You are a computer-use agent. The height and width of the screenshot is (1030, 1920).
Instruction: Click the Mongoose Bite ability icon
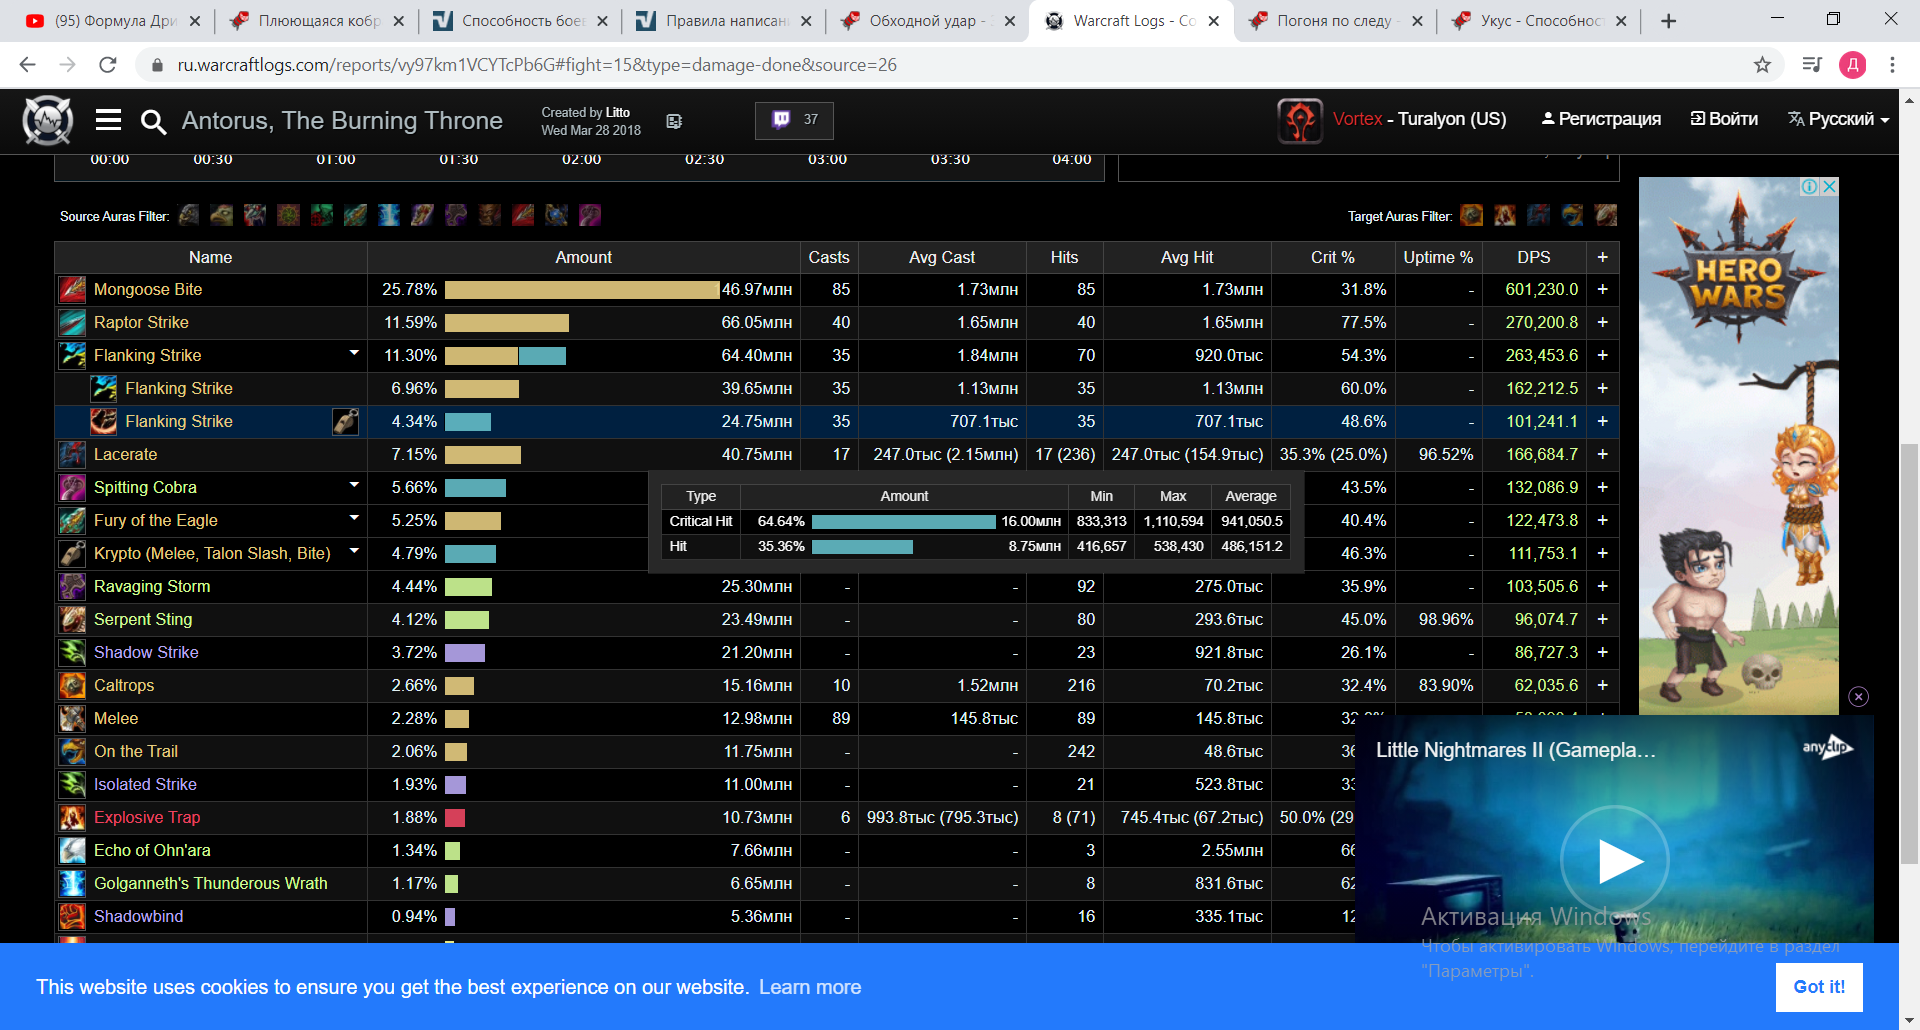pos(72,290)
